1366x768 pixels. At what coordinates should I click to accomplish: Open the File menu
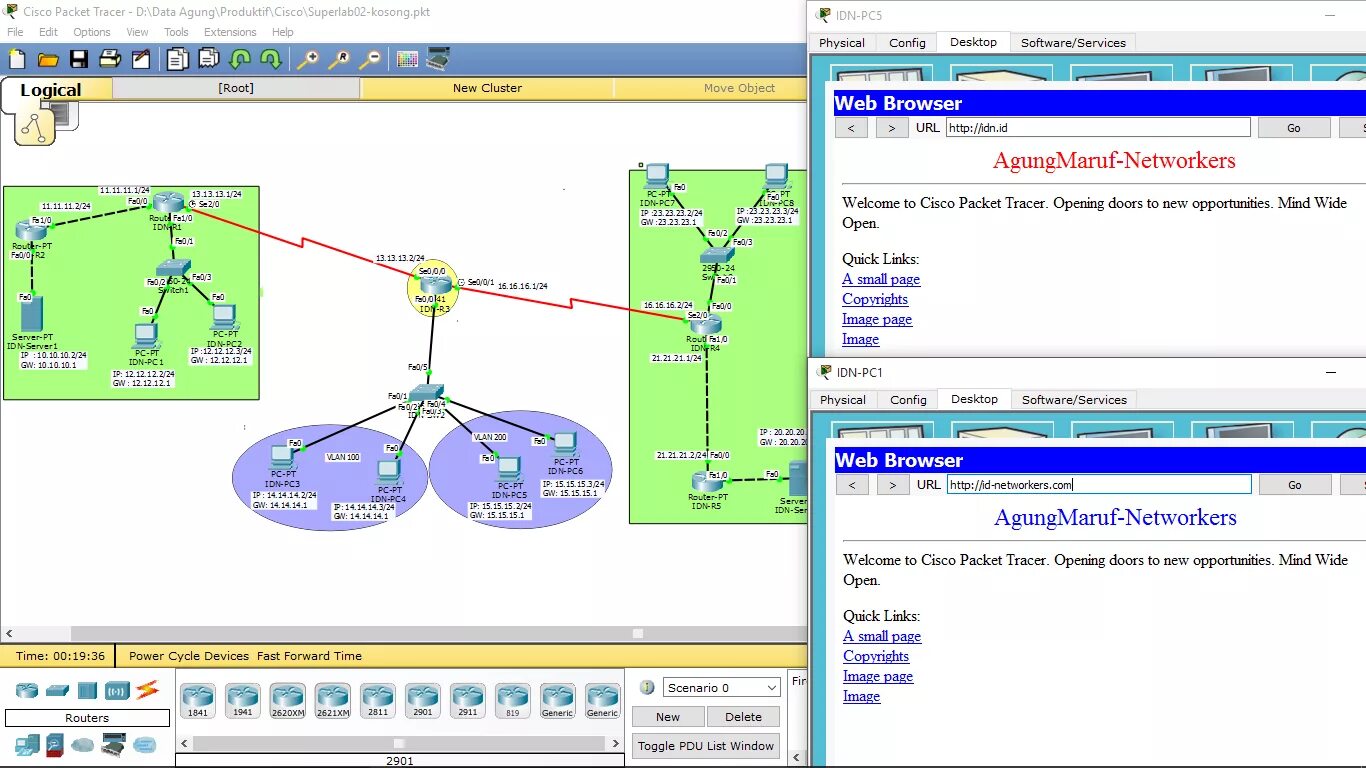click(x=15, y=32)
